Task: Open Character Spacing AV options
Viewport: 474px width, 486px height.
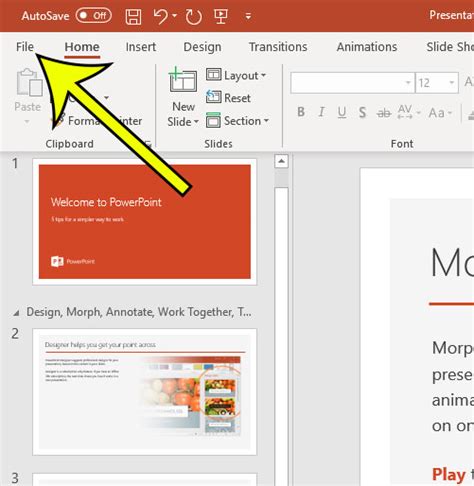Action: [408, 112]
